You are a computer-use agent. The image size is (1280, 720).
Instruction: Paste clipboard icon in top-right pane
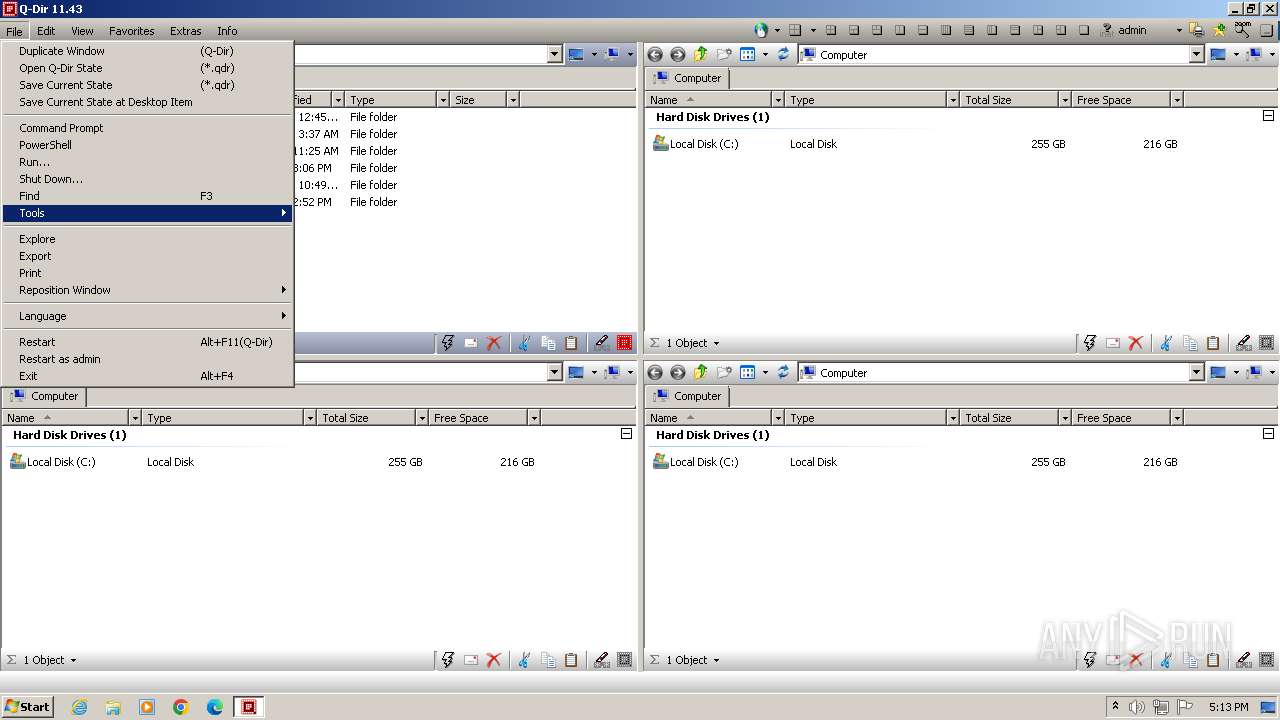[x=1213, y=343]
